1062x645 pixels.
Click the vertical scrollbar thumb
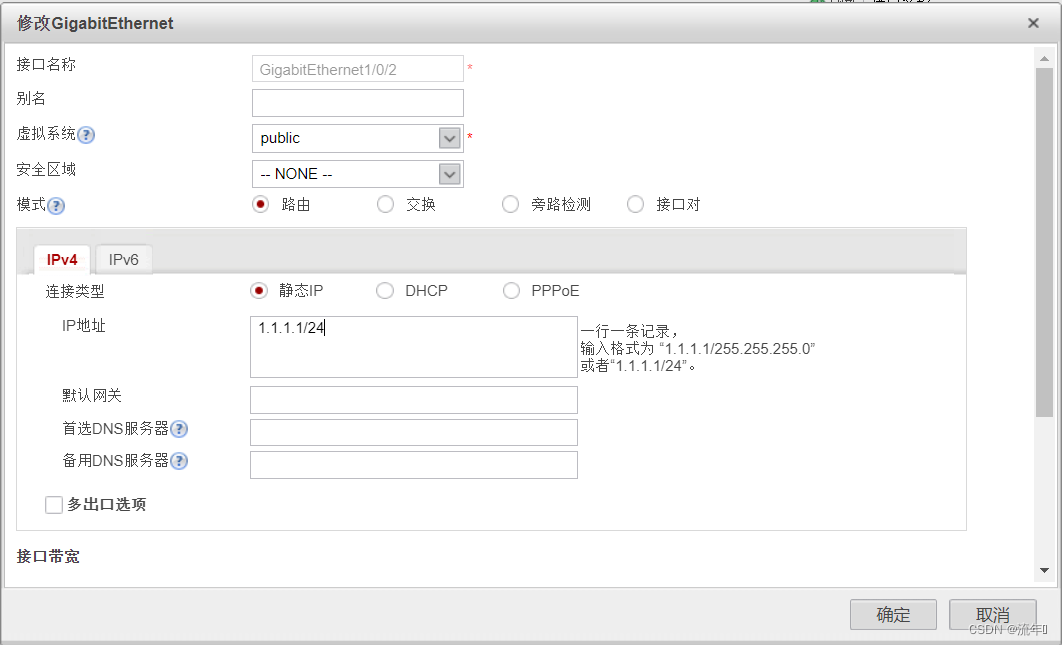(1044, 243)
